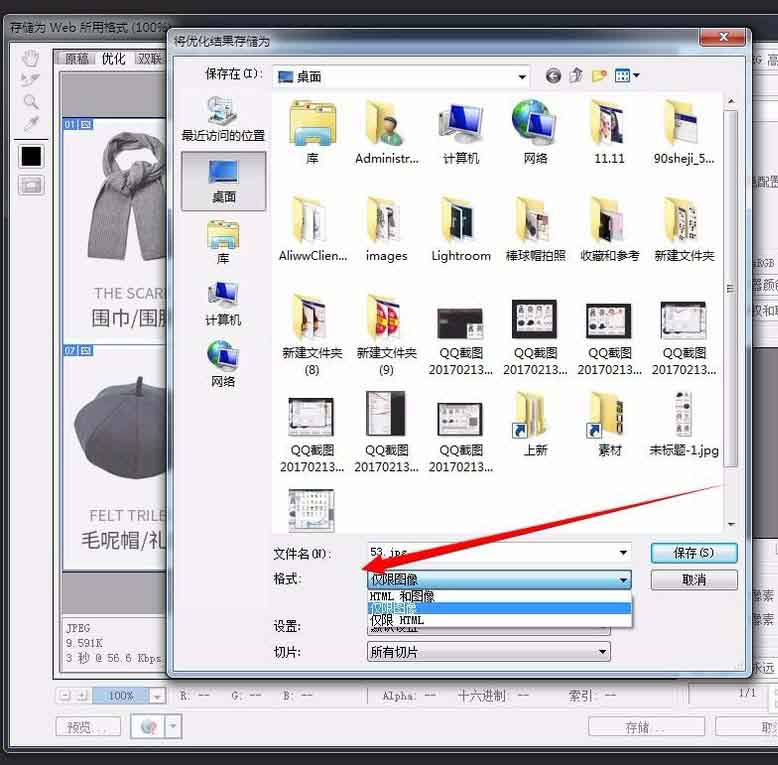Screen dimensions: 778x765
Task: Choose '仅限 HTML' format option
Action: [x=398, y=621]
